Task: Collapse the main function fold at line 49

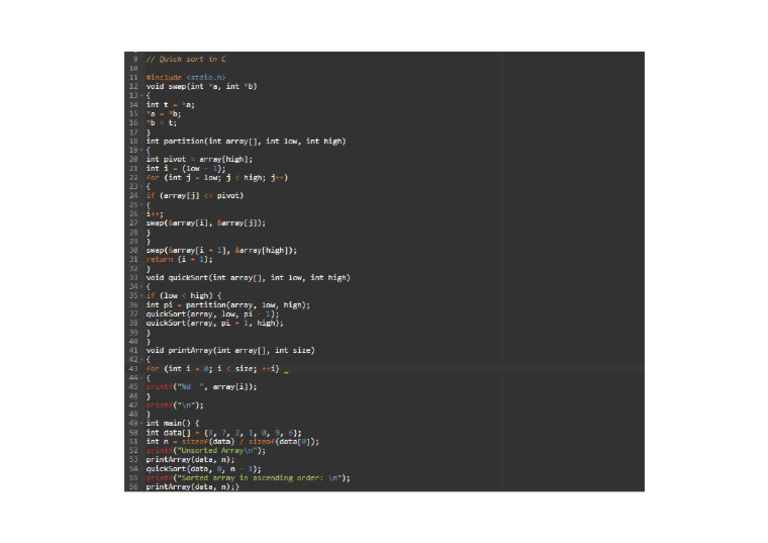Action: (x=142, y=423)
